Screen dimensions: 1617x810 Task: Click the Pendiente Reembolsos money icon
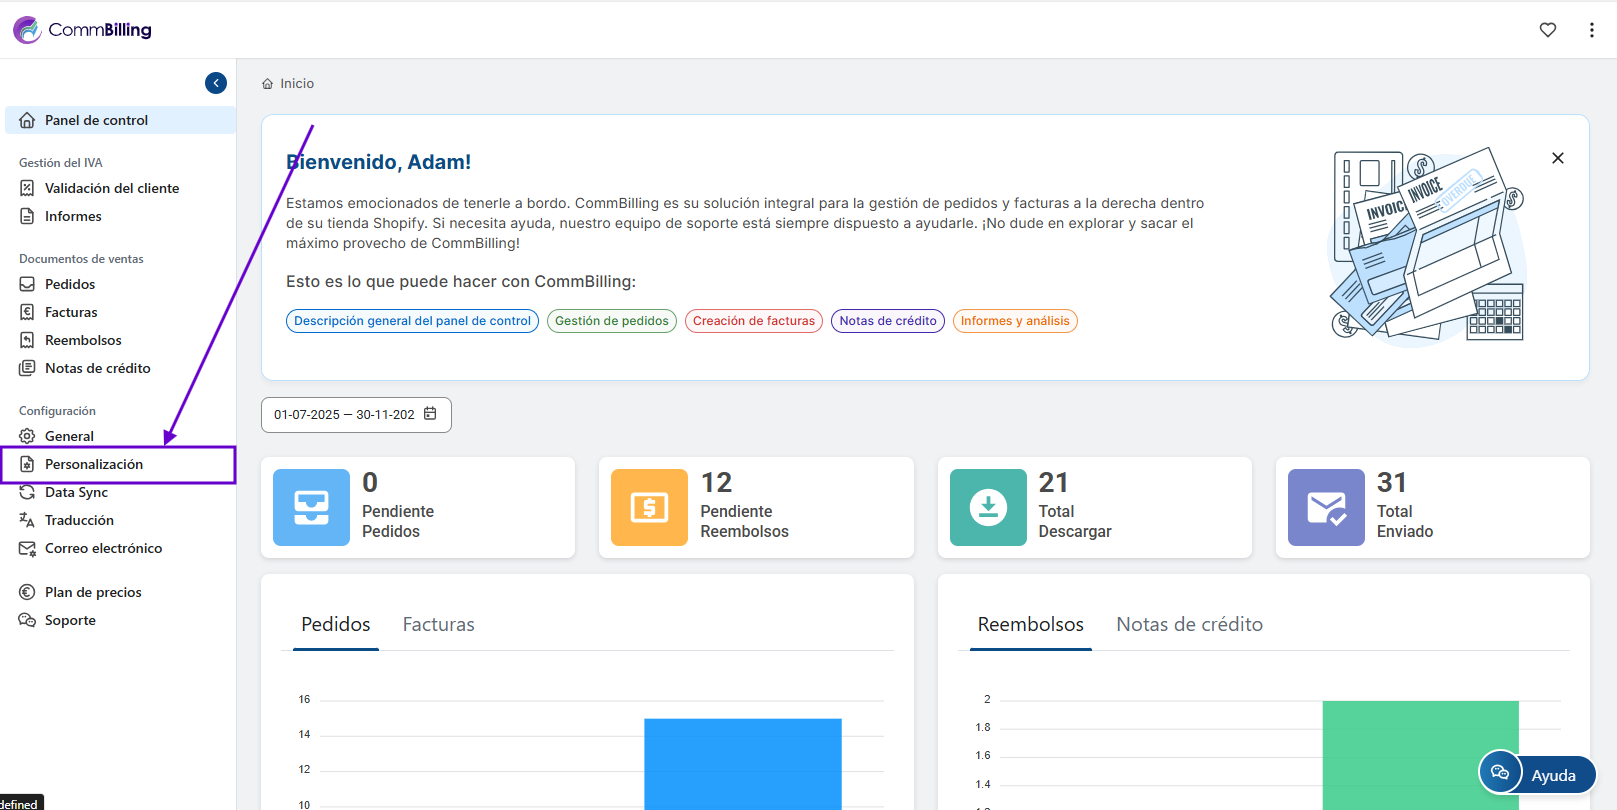click(649, 507)
